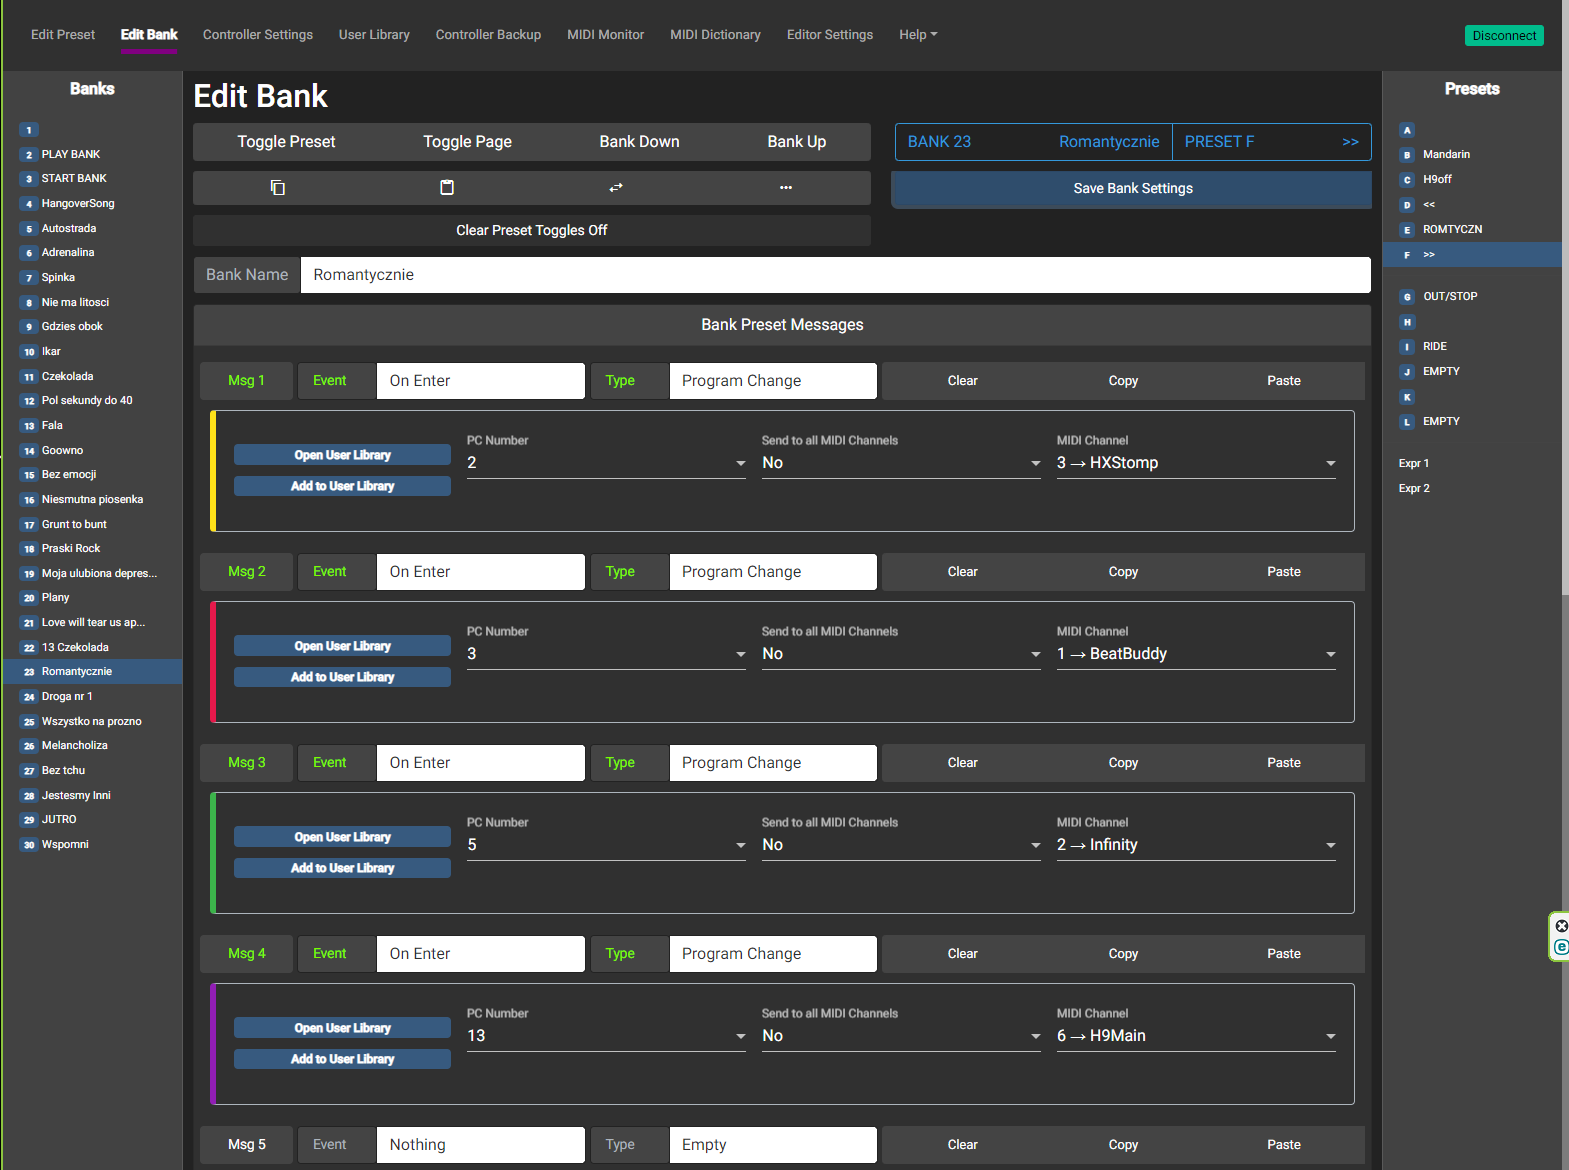This screenshot has width=1569, height=1170.
Task: Copy message Msg 5
Action: pyautogui.click(x=1123, y=1145)
